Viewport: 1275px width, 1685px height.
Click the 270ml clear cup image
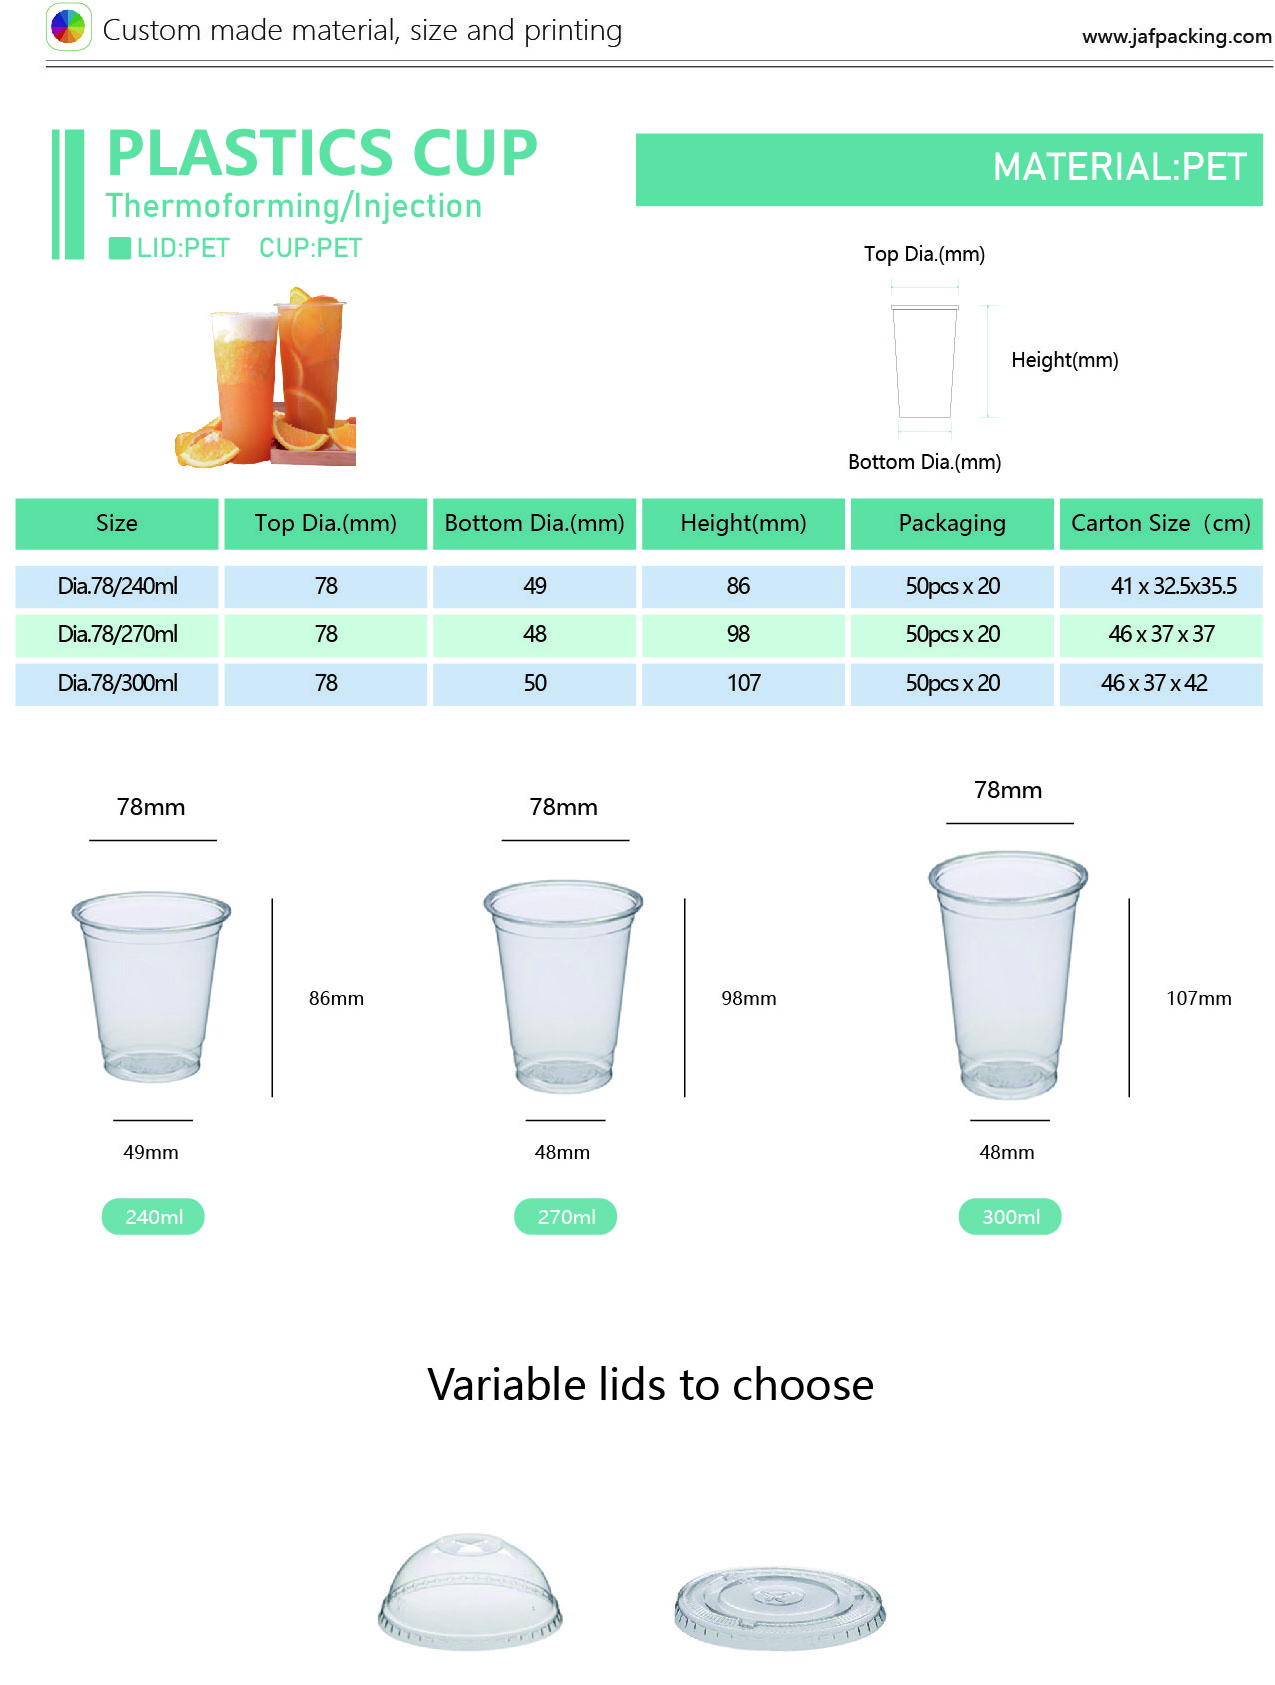click(563, 985)
